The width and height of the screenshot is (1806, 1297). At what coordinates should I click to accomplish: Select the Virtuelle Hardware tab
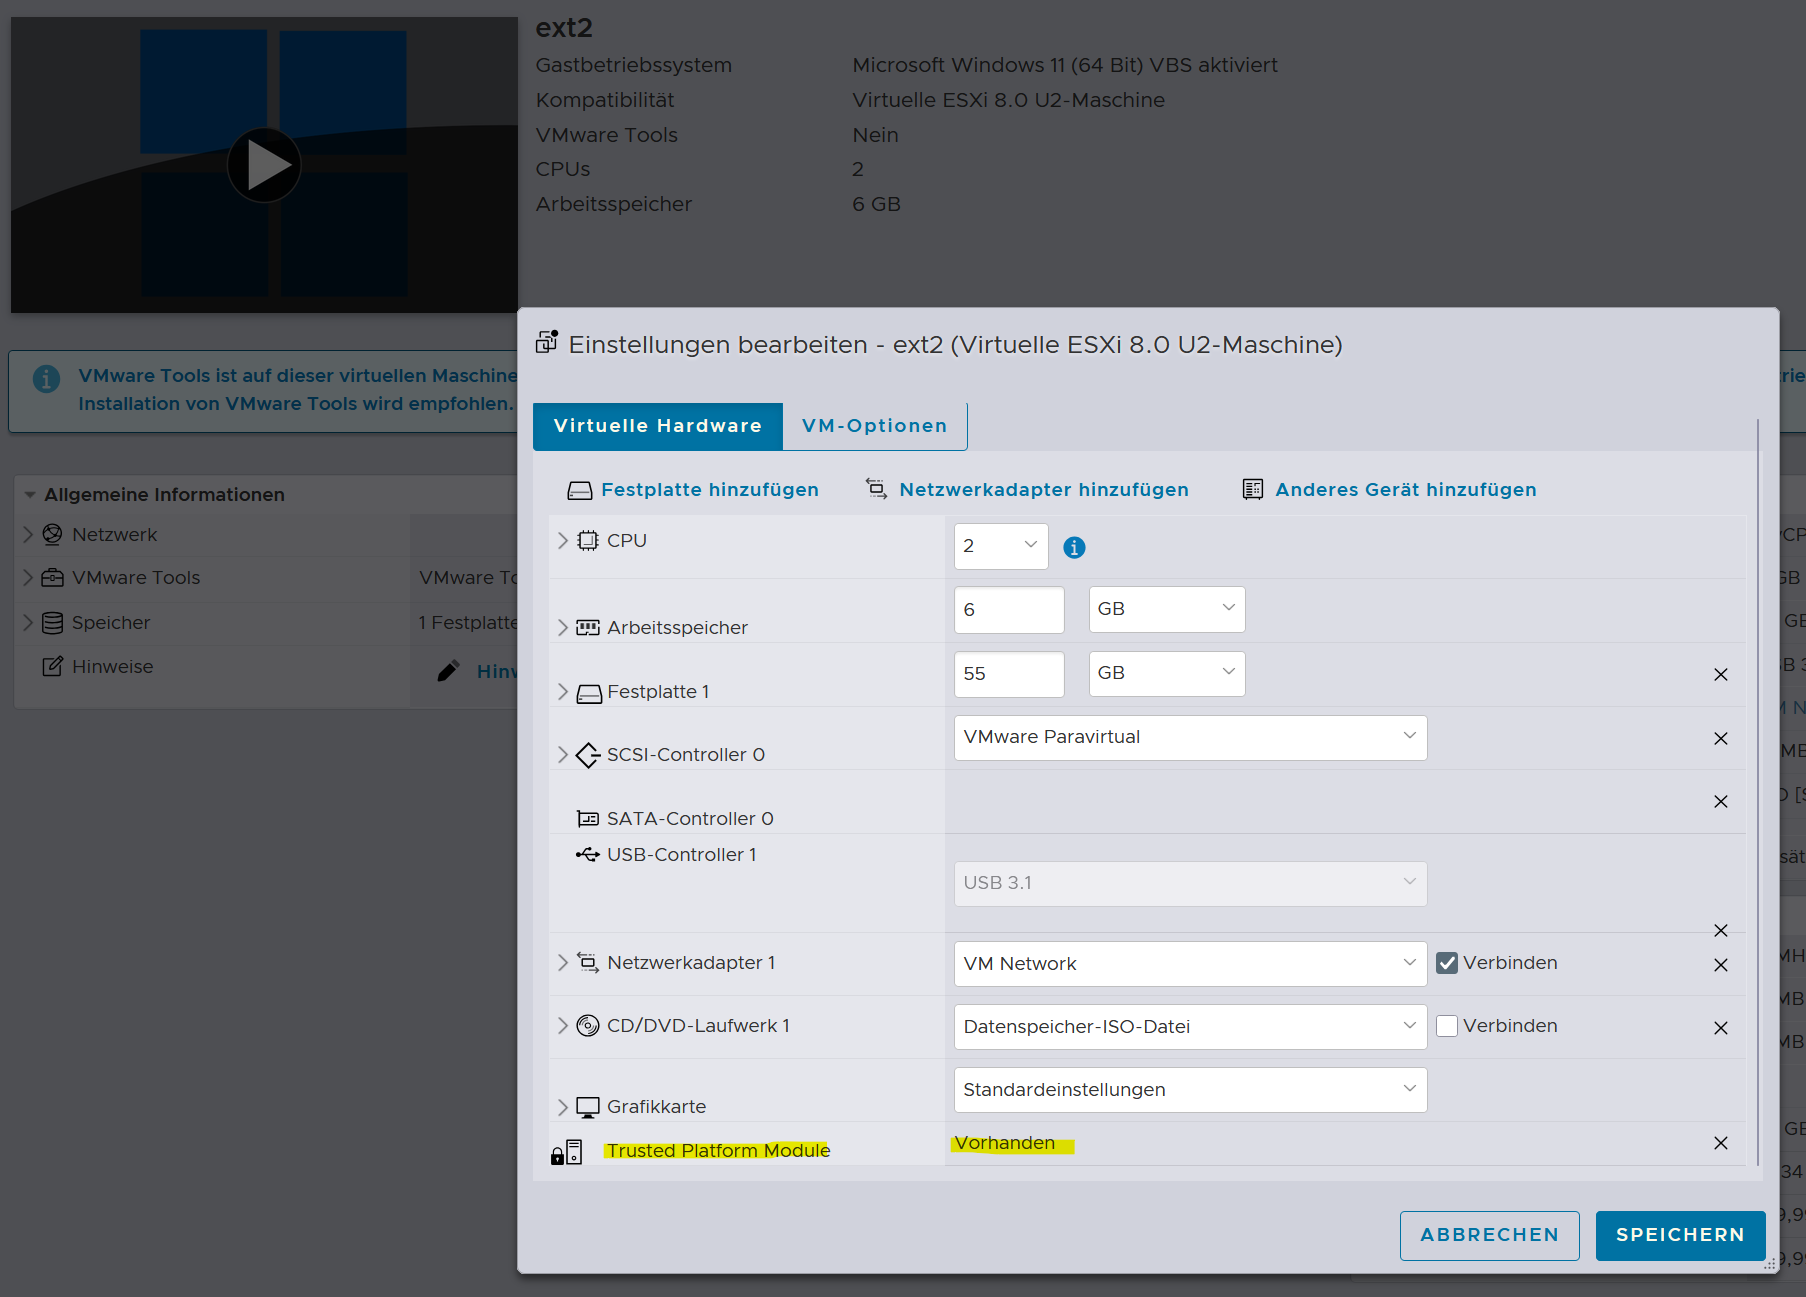[658, 426]
